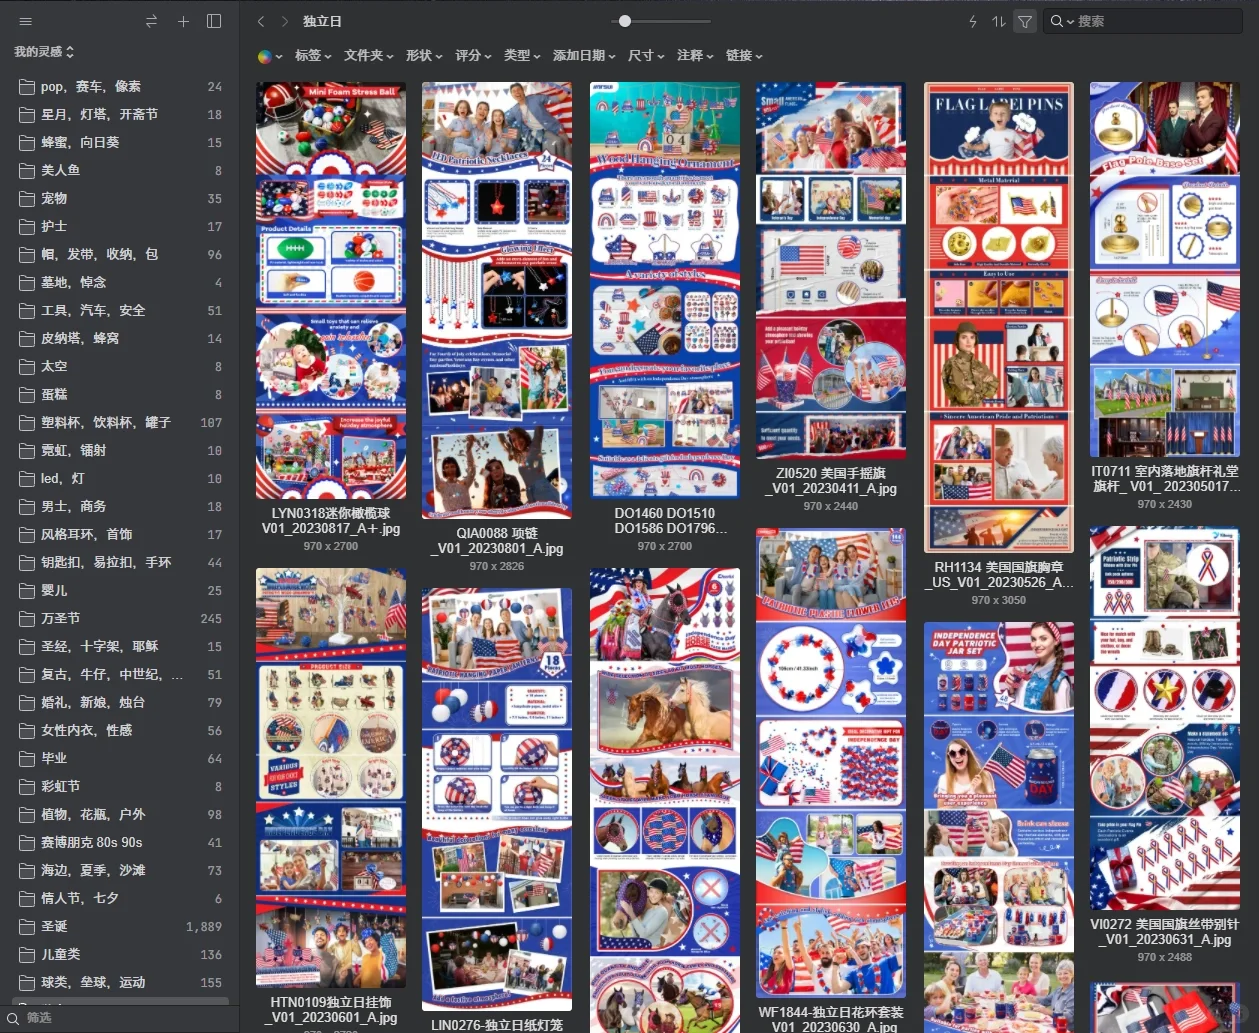
Task: Select the 球类, 垒球, 运动 folder
Action: pyautogui.click(x=120, y=983)
